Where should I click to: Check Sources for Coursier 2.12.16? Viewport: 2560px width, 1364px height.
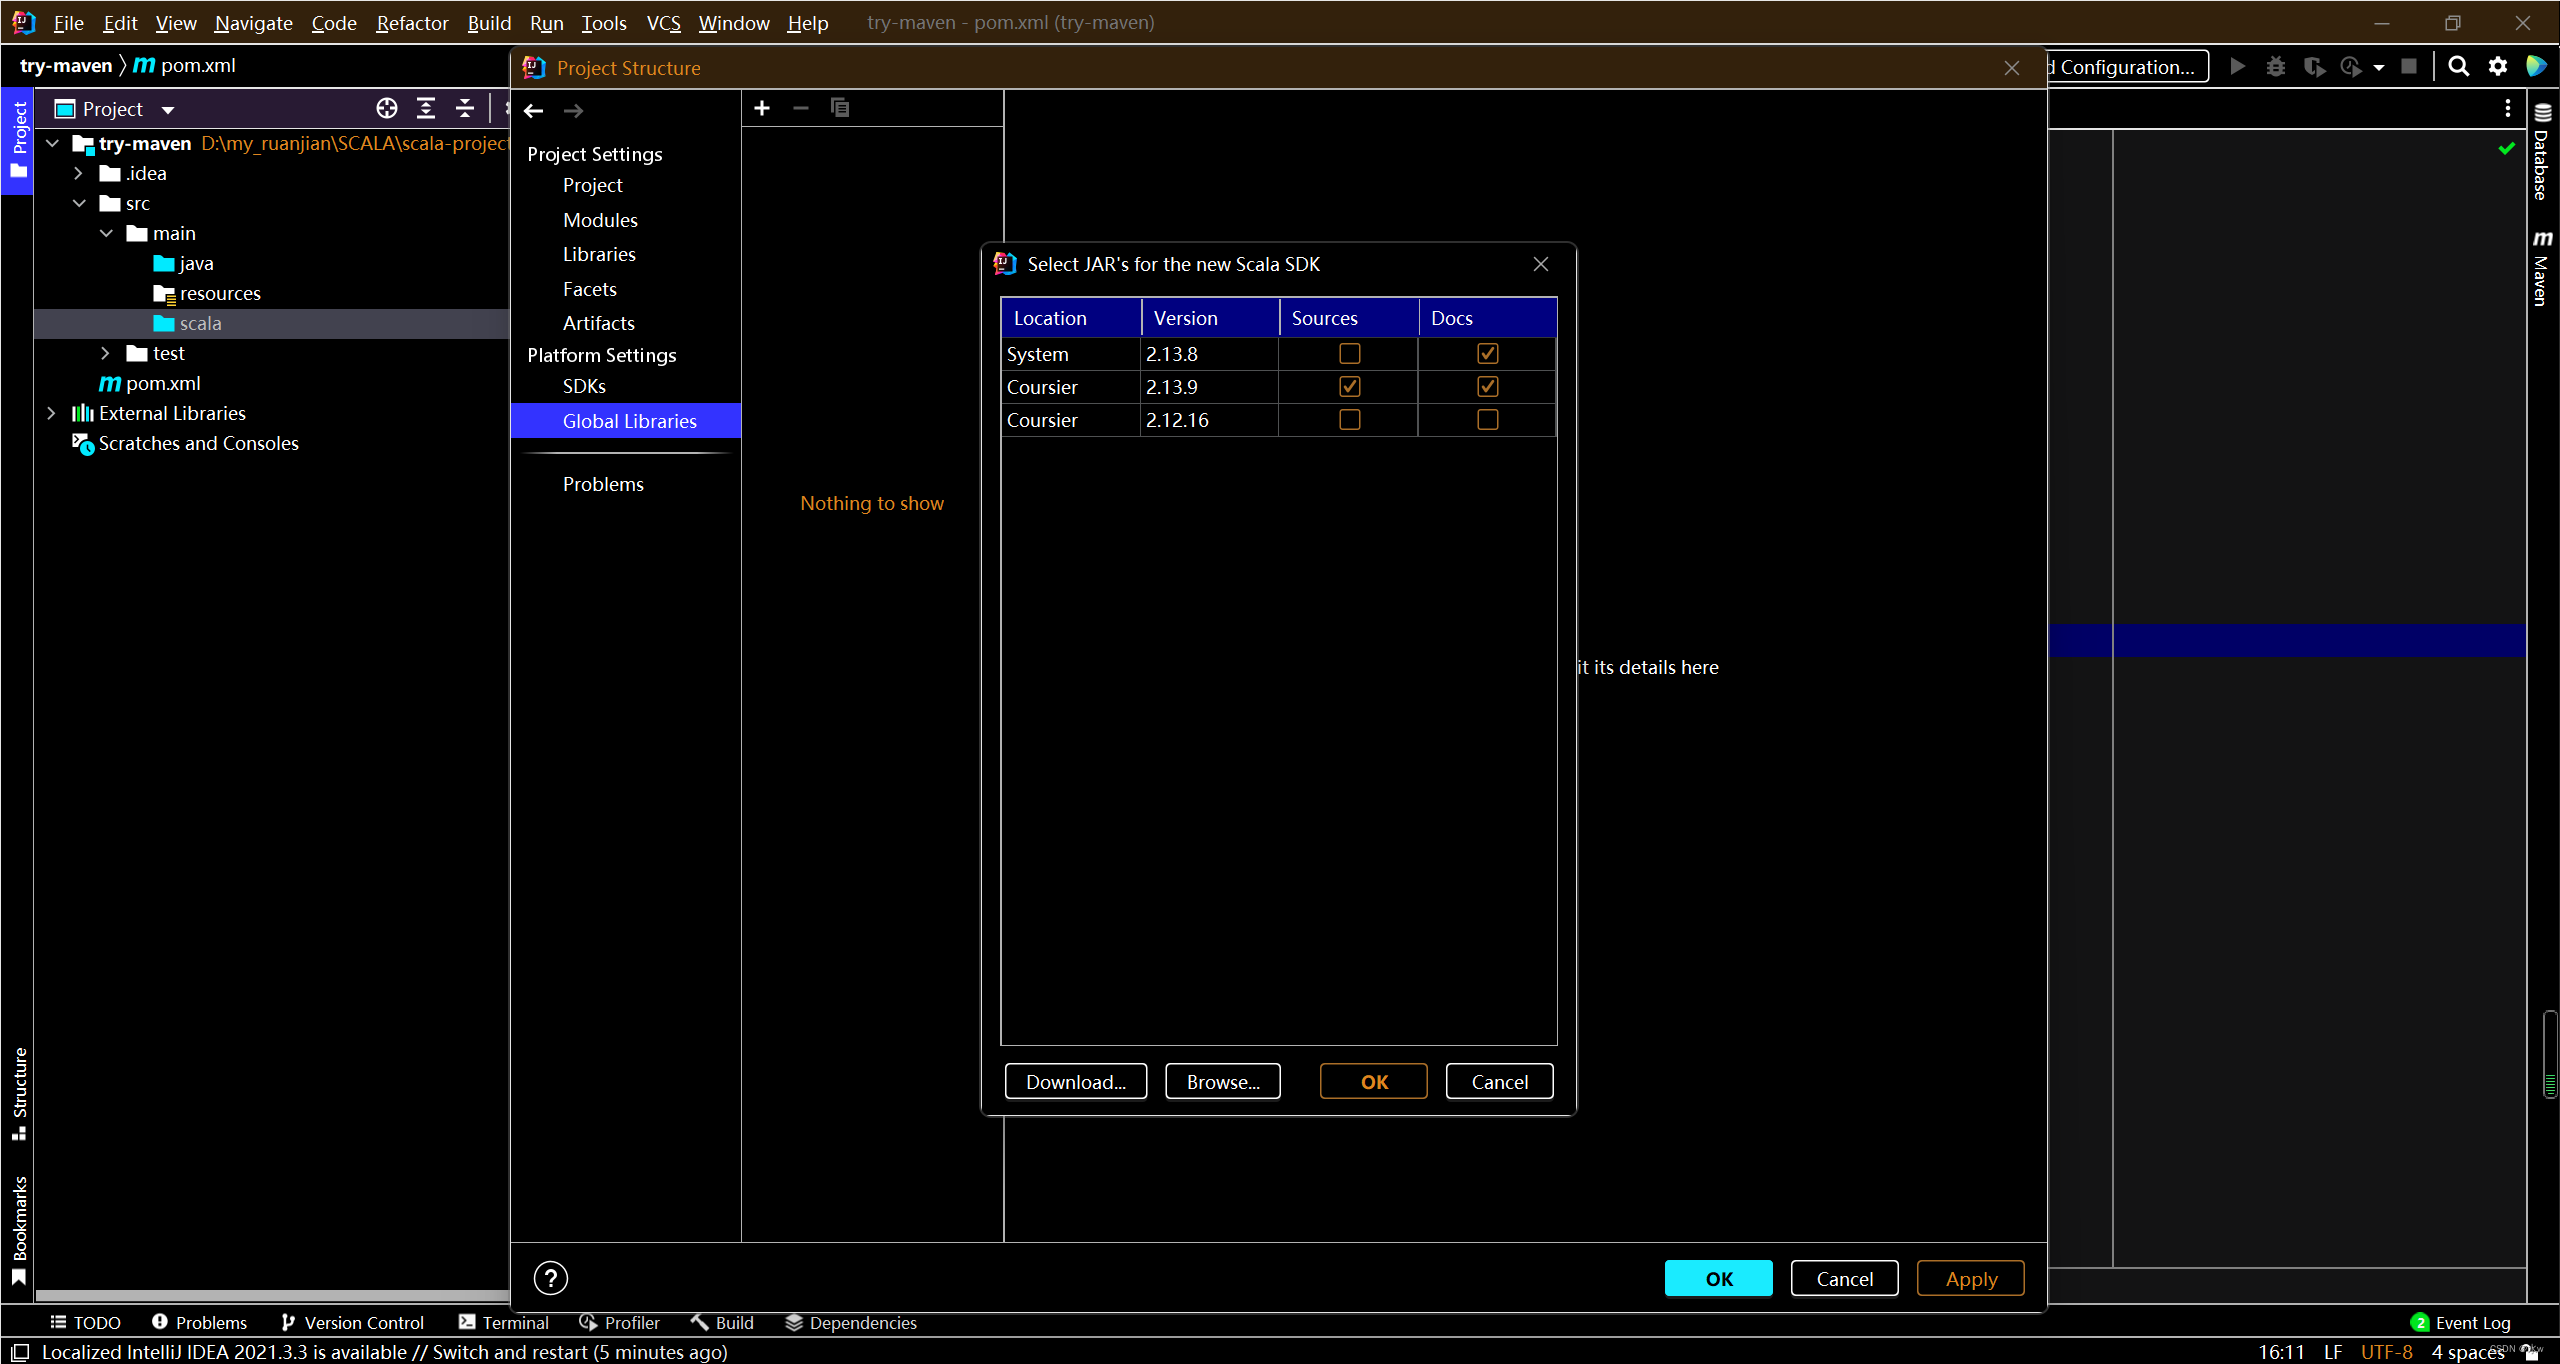[x=1349, y=420]
